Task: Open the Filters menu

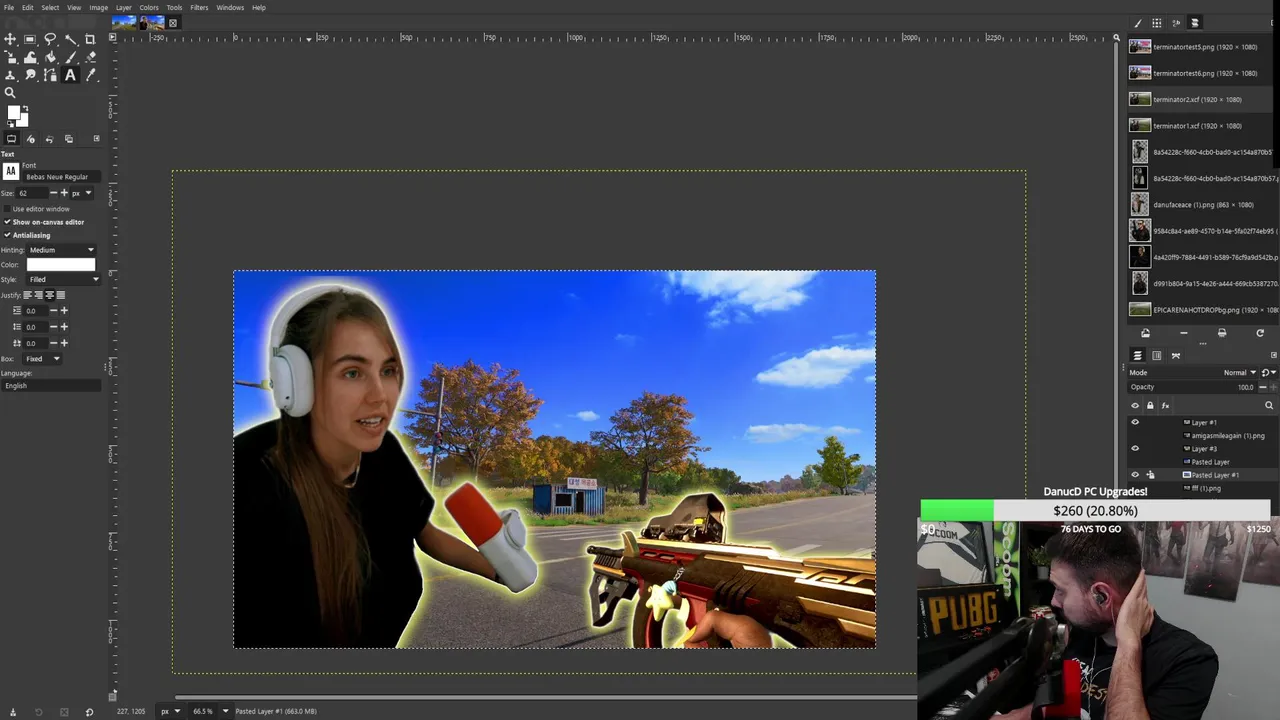Action: tap(199, 7)
